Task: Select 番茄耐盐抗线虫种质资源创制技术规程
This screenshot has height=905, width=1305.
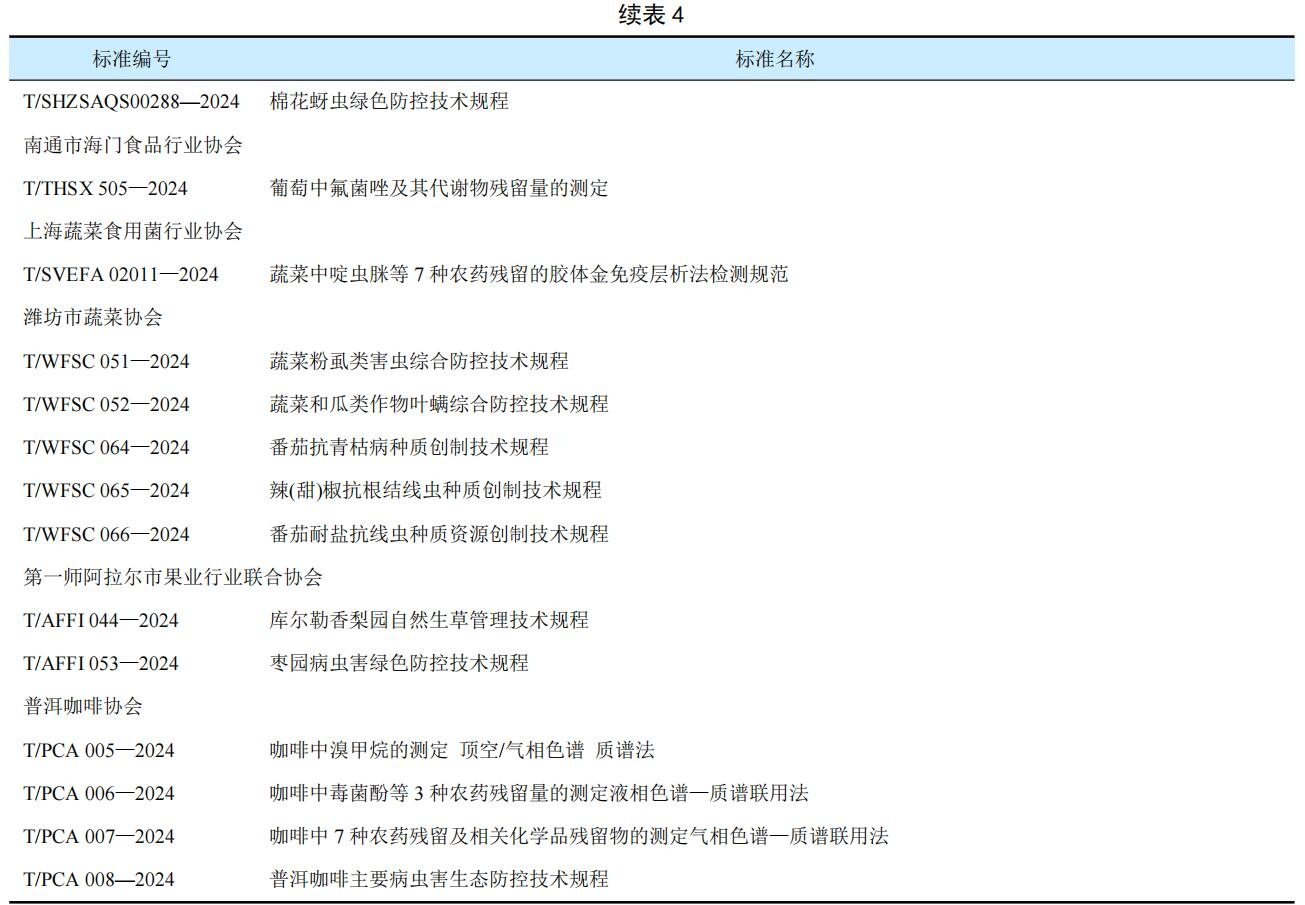Action: pyautogui.click(x=439, y=534)
